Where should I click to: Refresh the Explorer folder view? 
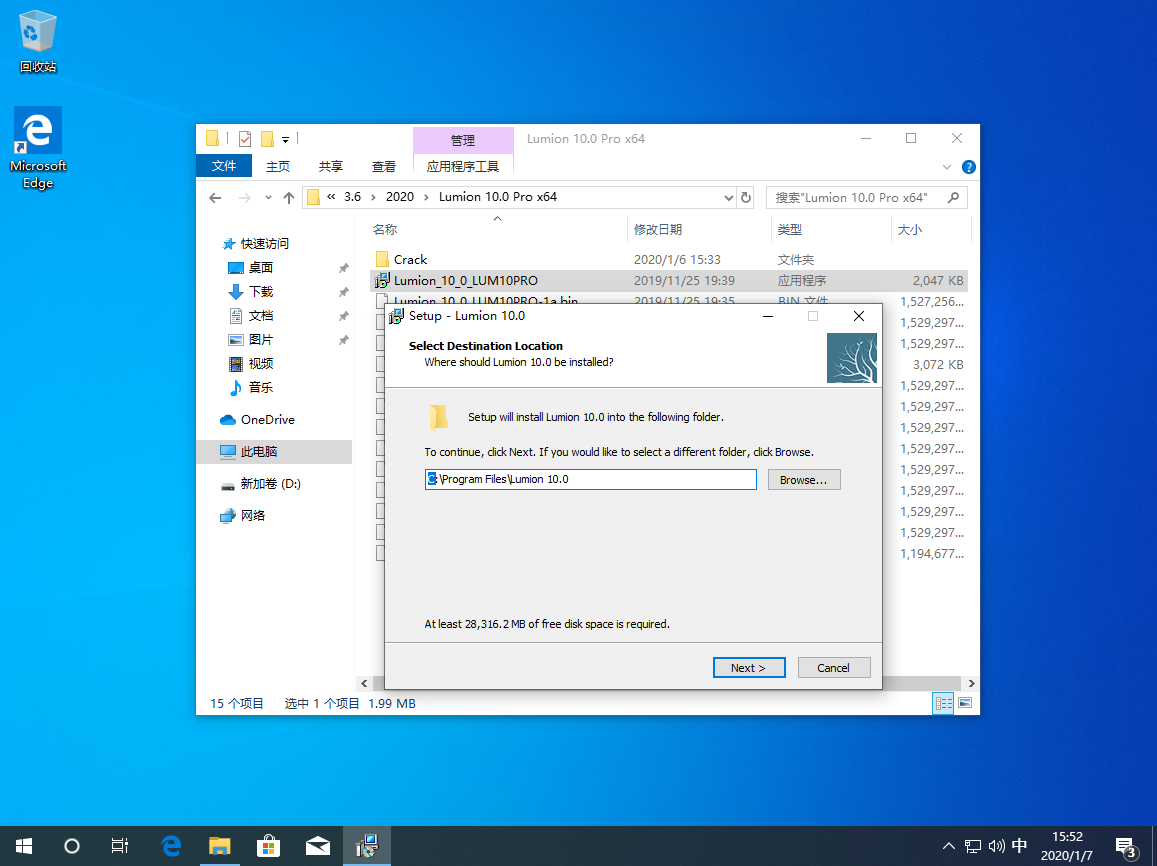click(746, 198)
